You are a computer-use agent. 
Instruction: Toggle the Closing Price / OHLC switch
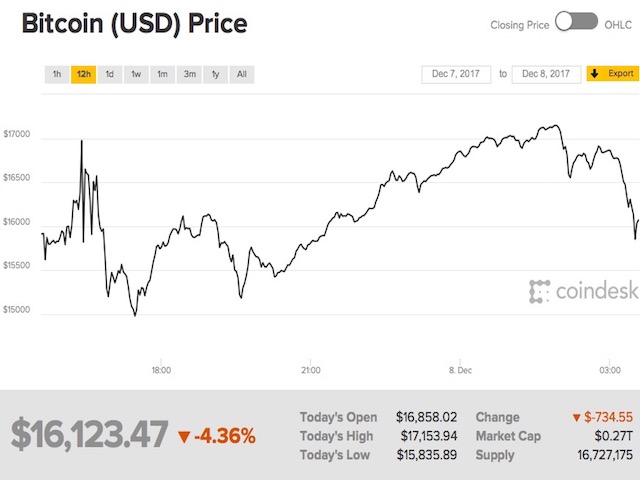(x=576, y=22)
